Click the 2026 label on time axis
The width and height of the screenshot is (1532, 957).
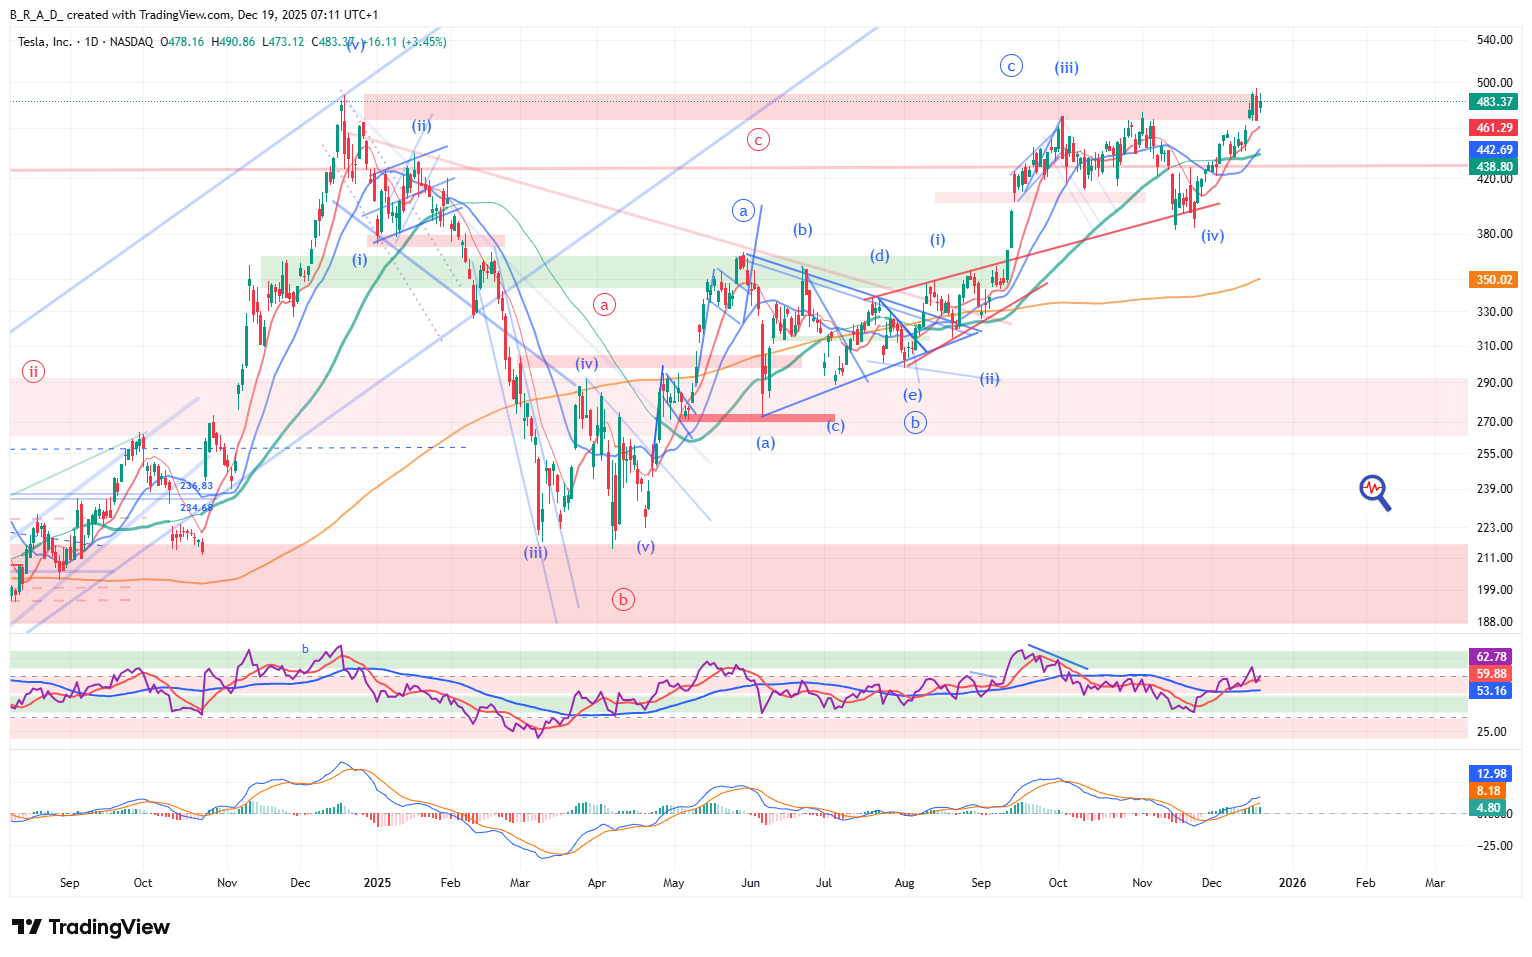(x=1292, y=883)
